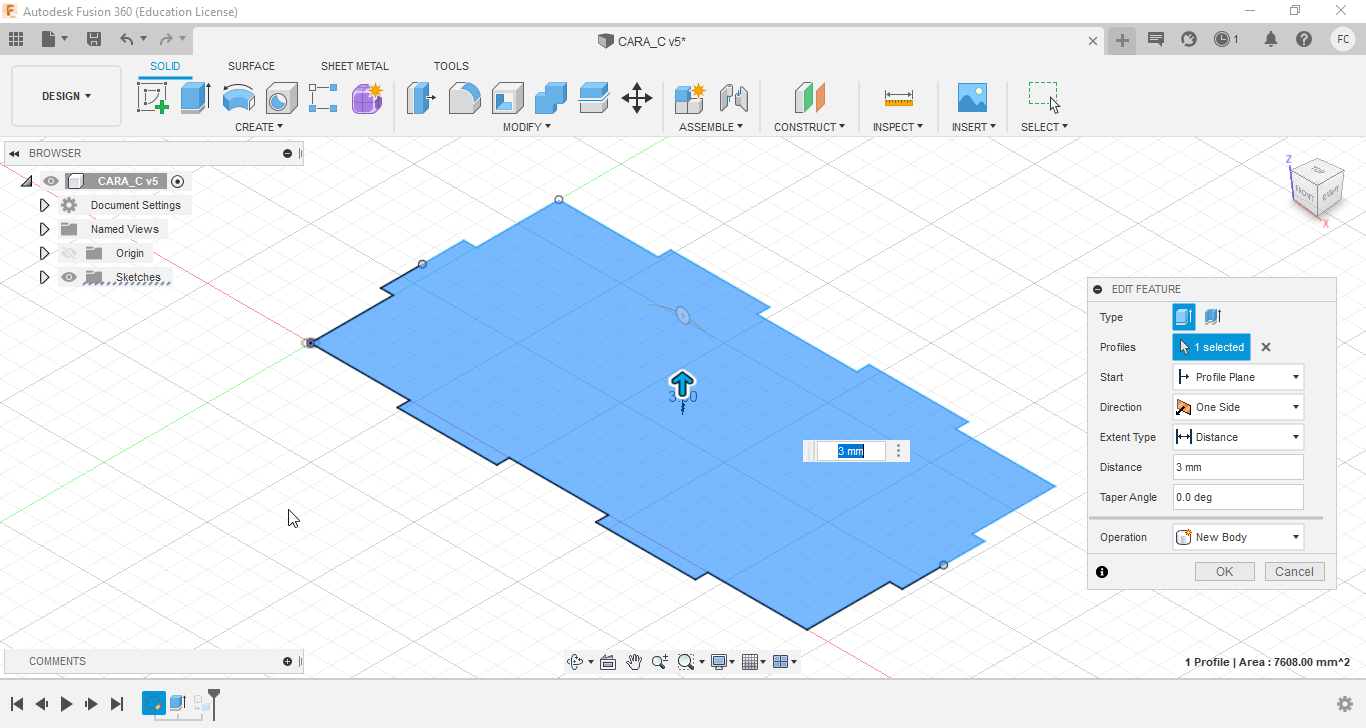Open the TOOLS tab
The image size is (1366, 728).
(x=451, y=66)
